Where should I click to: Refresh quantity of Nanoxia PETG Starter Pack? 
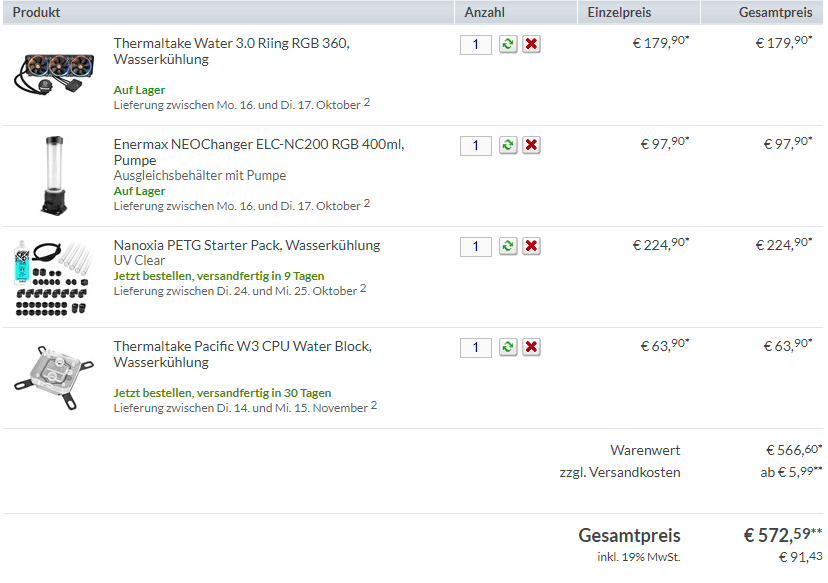(x=508, y=246)
